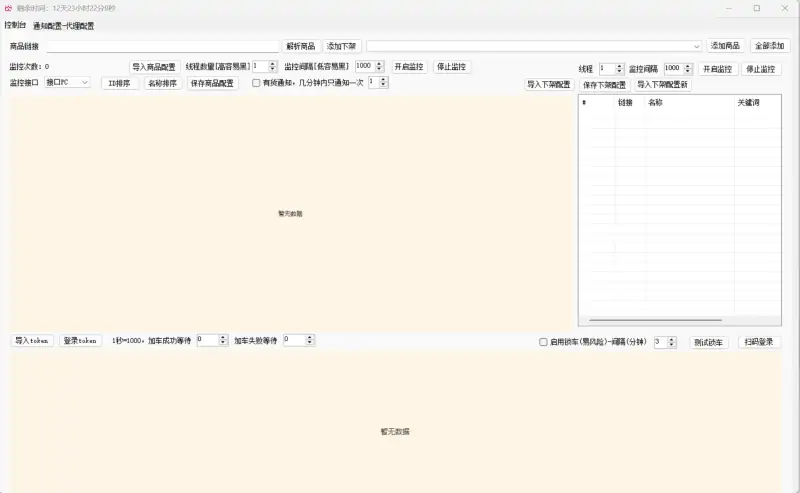800x493 pixels.
Task: Switch to the 控制台 tab
Action: 15,25
